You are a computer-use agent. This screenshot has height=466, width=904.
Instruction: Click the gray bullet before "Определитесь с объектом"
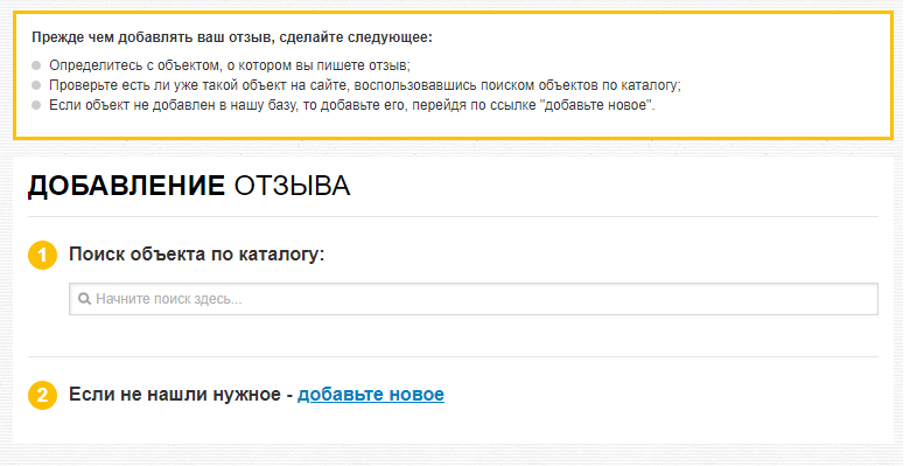click(37, 66)
